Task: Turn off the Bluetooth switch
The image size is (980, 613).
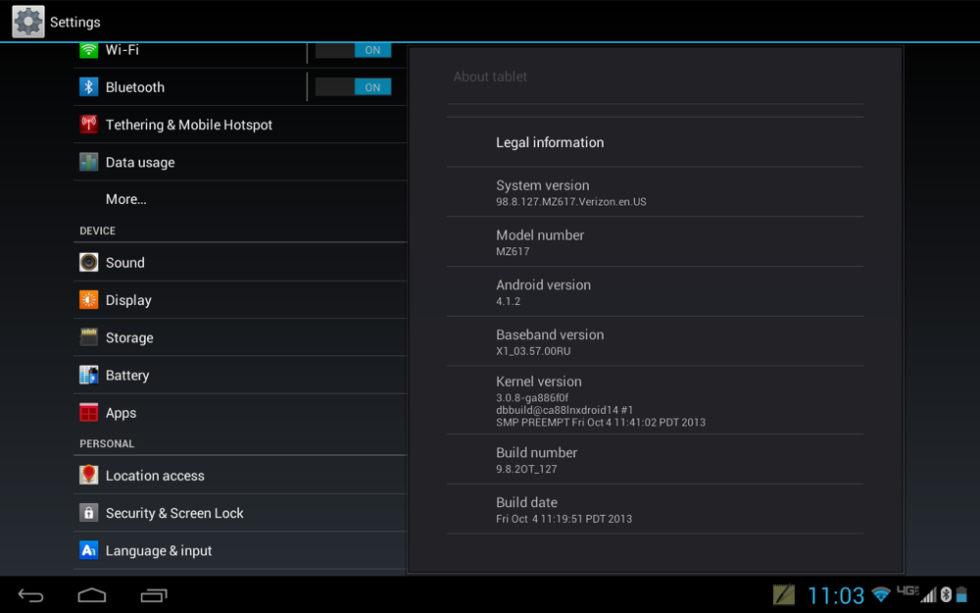Action: (353, 87)
